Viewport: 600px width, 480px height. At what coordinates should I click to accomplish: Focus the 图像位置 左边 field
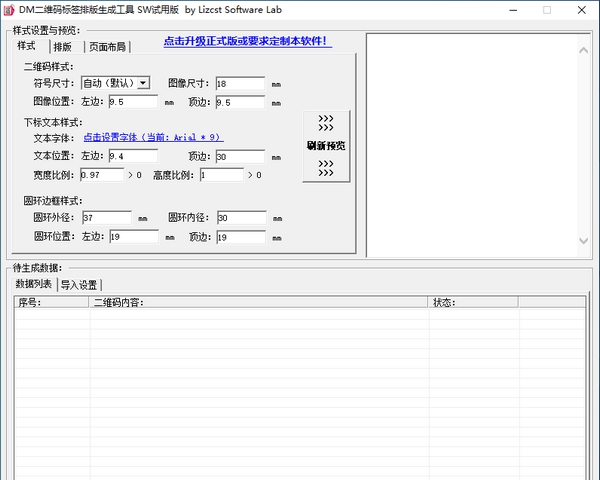click(x=133, y=102)
